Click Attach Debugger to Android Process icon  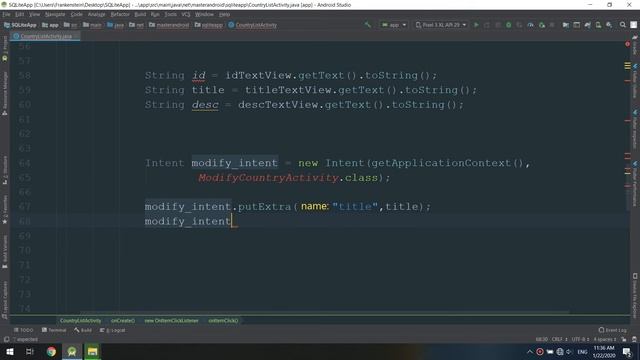pyautogui.click(x=542, y=25)
